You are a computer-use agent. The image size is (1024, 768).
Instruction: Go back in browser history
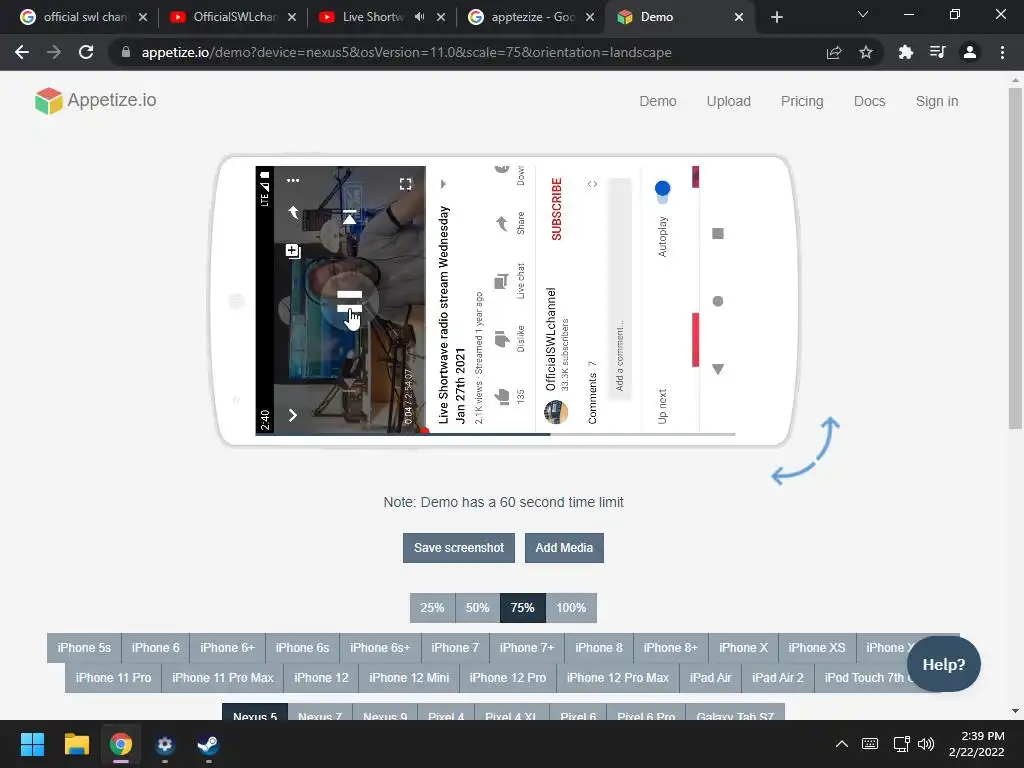click(22, 52)
